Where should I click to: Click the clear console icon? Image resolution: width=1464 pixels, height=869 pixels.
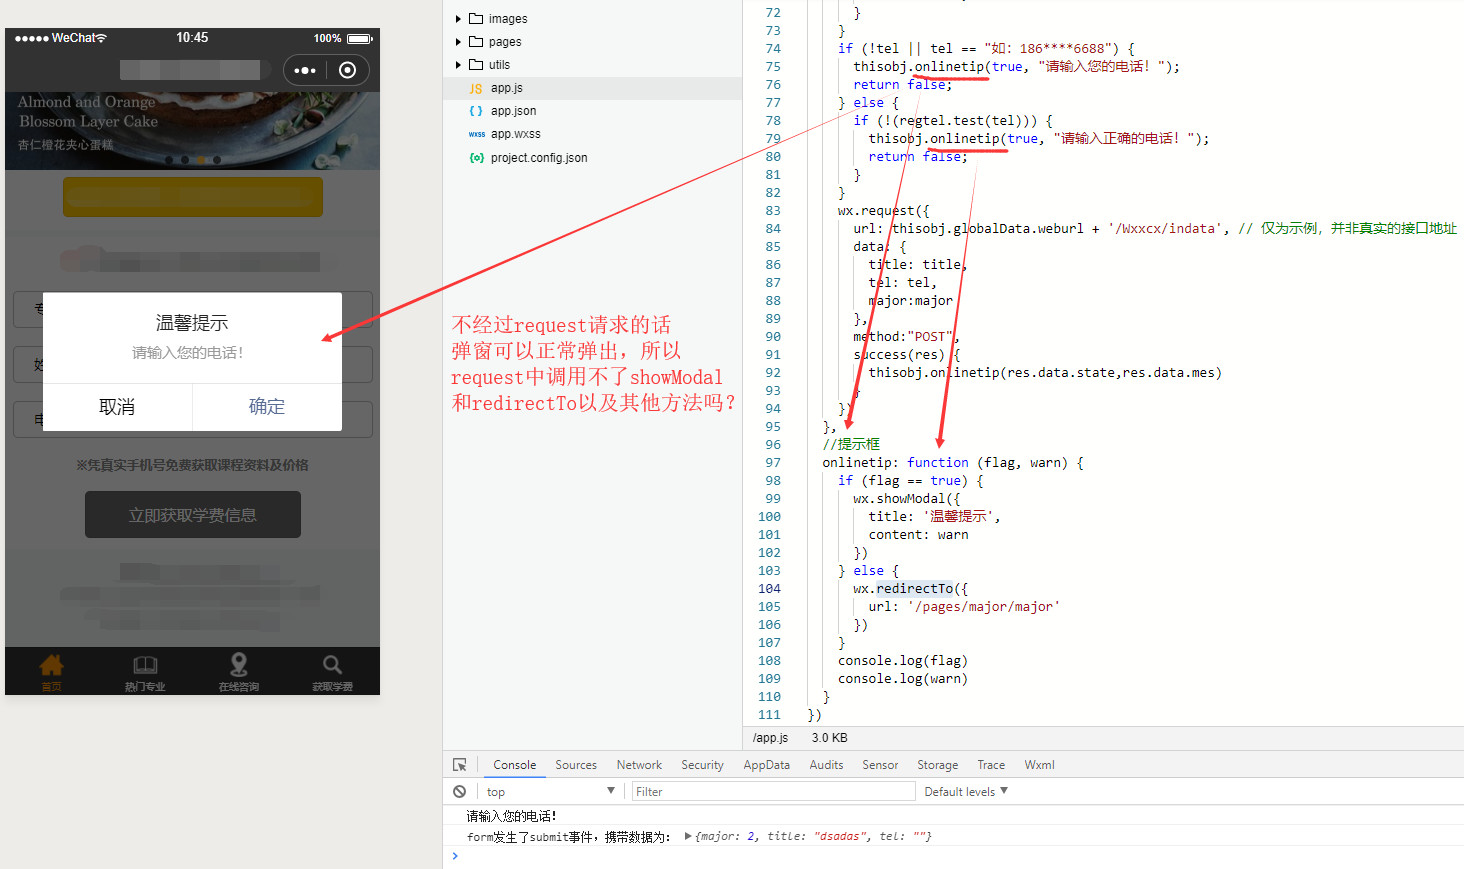point(459,791)
